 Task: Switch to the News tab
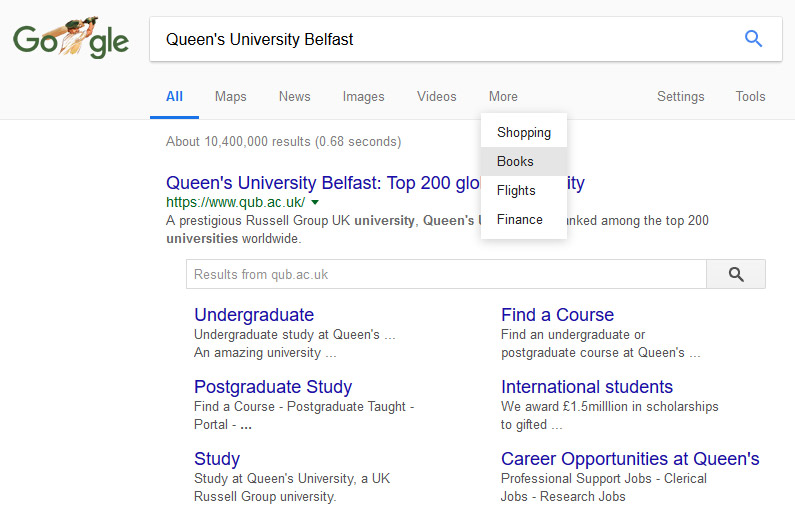tap(295, 96)
